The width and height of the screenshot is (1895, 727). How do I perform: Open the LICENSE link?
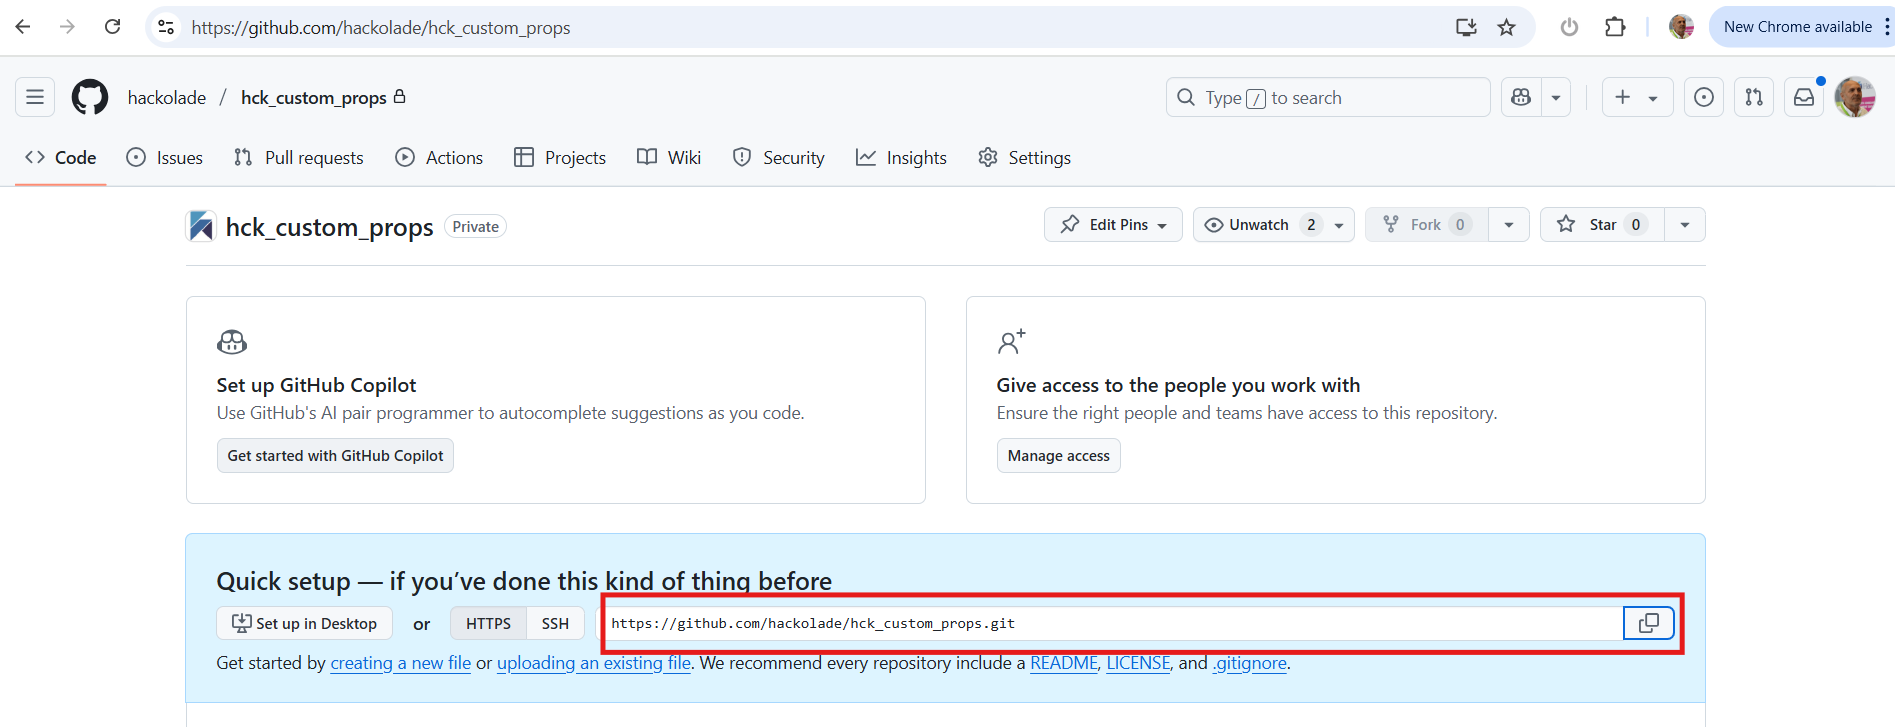1138,663
